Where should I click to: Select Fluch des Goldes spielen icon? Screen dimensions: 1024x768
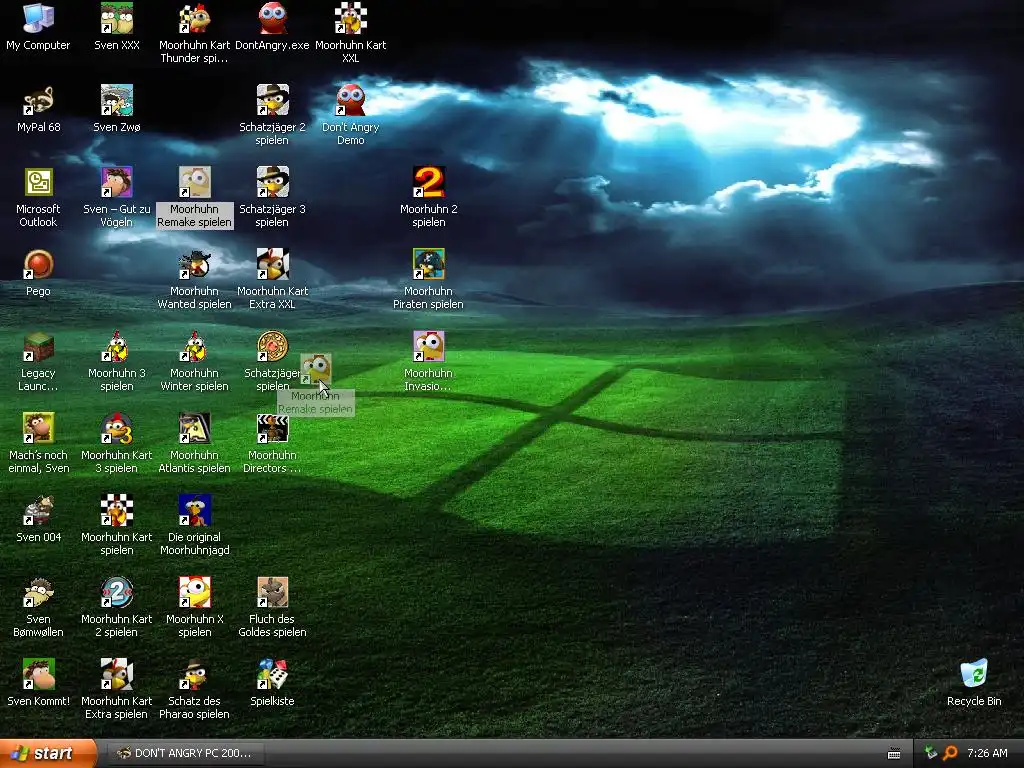[x=272, y=592]
